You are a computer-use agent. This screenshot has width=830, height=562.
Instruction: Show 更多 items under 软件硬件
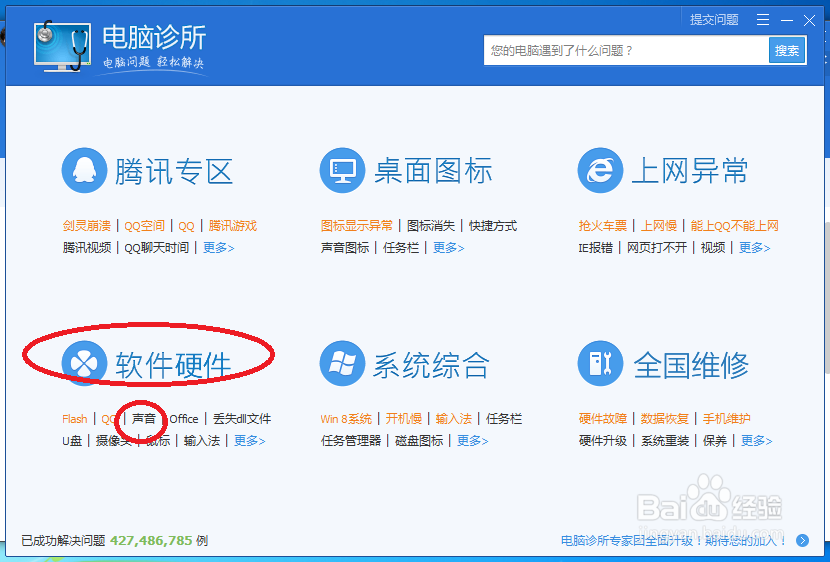tap(249, 441)
